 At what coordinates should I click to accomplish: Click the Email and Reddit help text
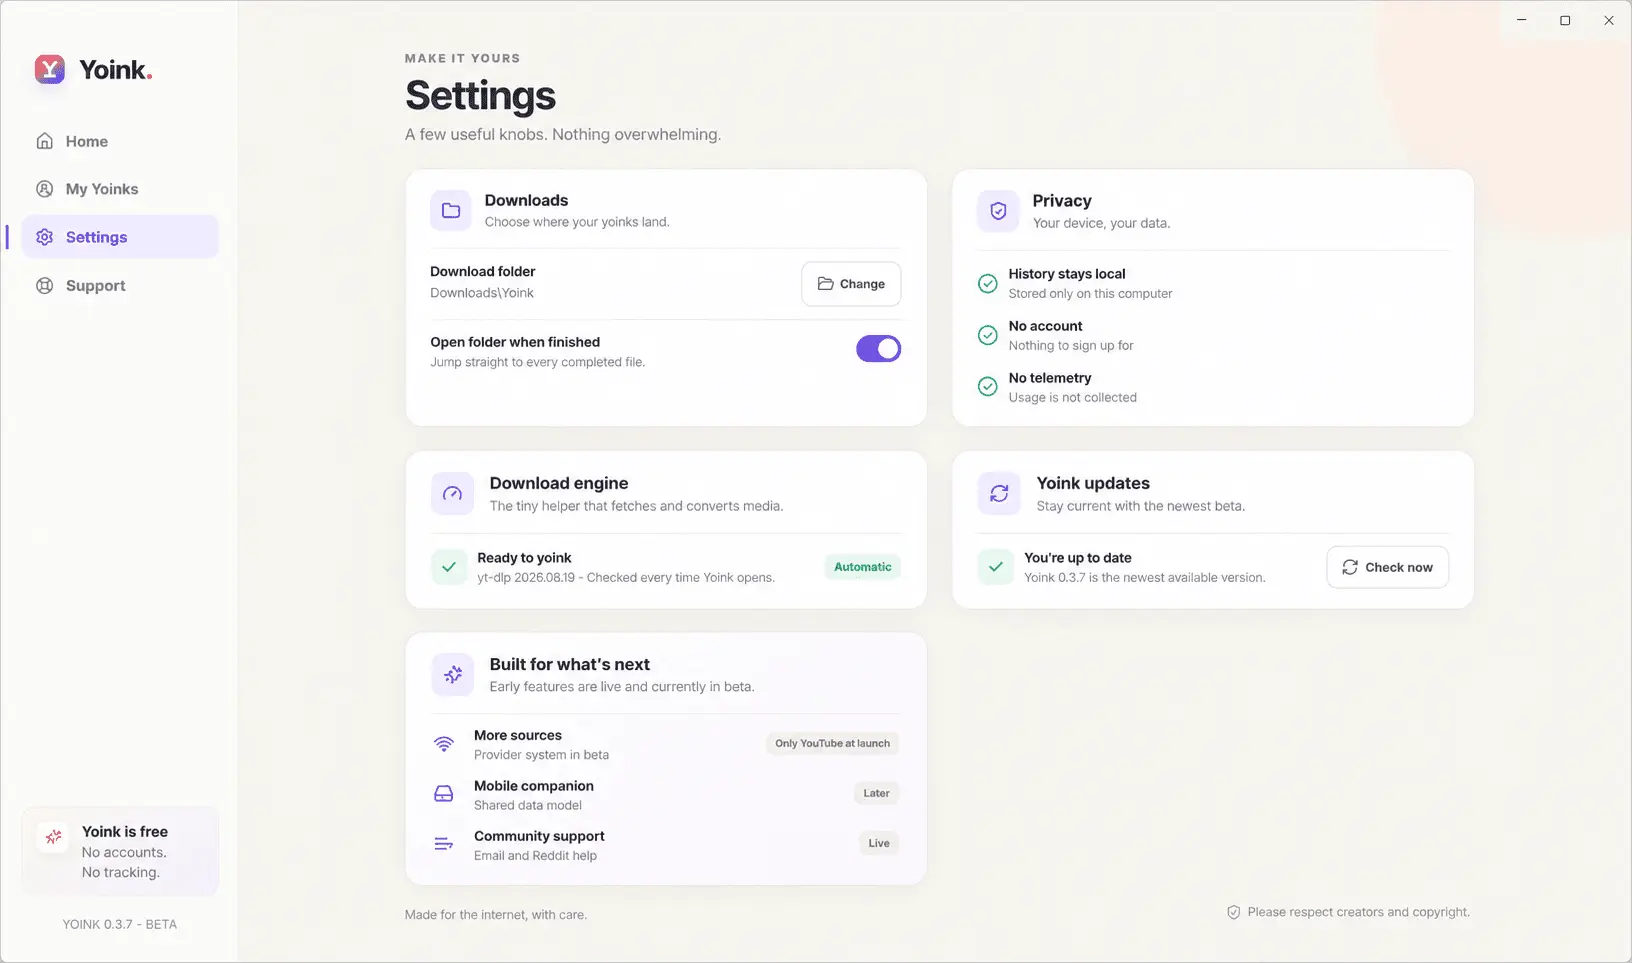pos(535,856)
